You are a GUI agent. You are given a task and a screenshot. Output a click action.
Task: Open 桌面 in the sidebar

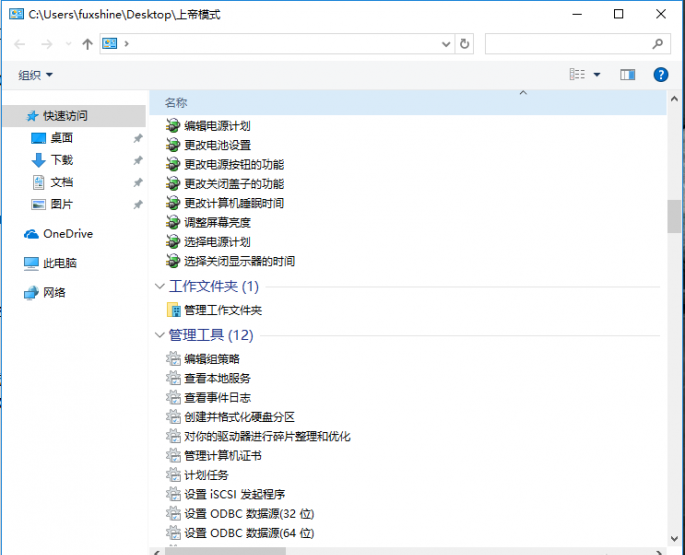click(62, 138)
